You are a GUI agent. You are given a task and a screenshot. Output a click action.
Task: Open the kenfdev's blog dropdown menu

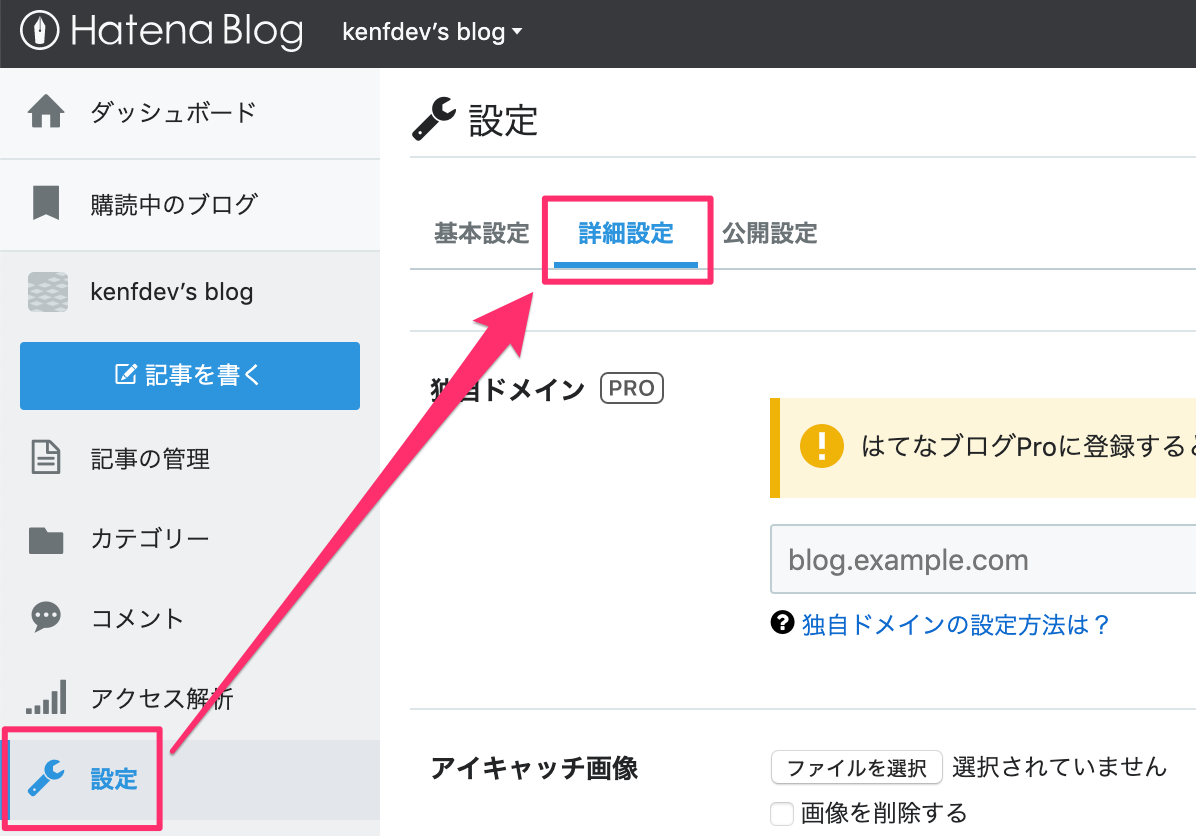click(432, 32)
